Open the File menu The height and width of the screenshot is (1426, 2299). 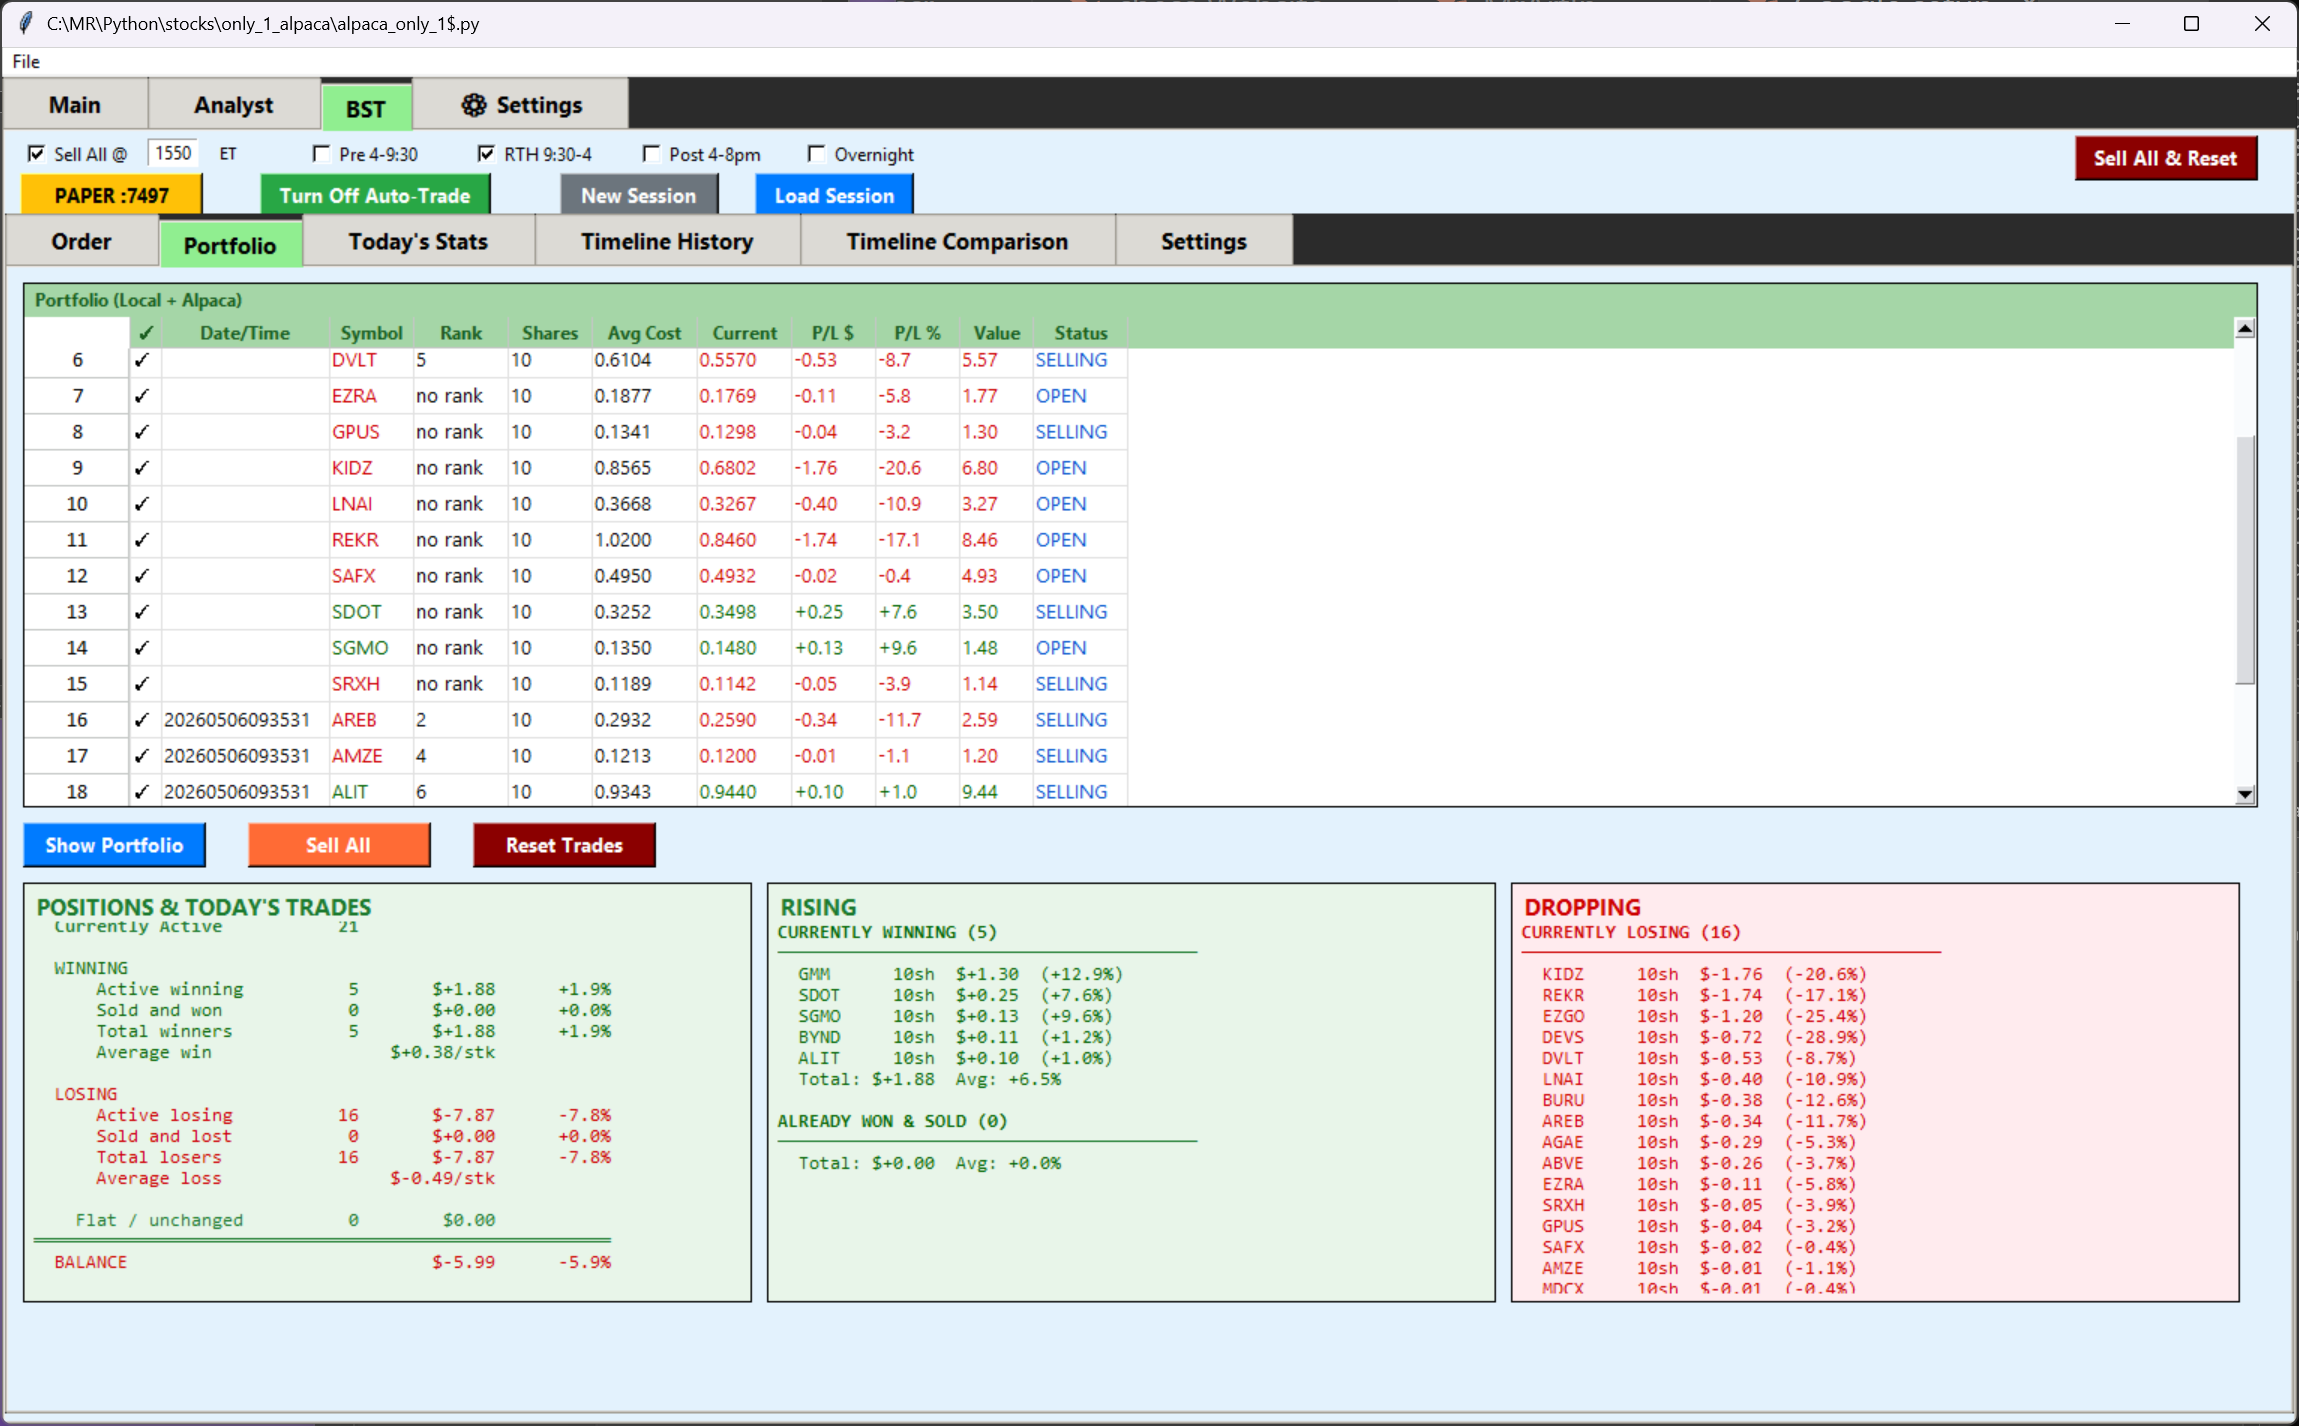coord(26,61)
